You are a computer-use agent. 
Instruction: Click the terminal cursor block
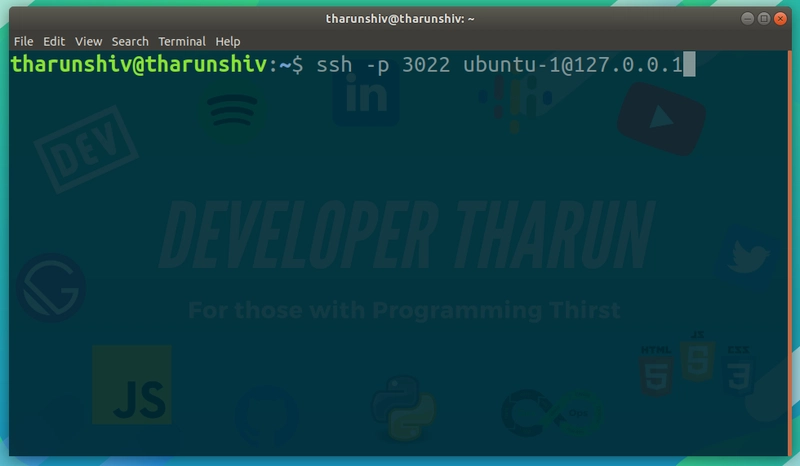coord(689,64)
